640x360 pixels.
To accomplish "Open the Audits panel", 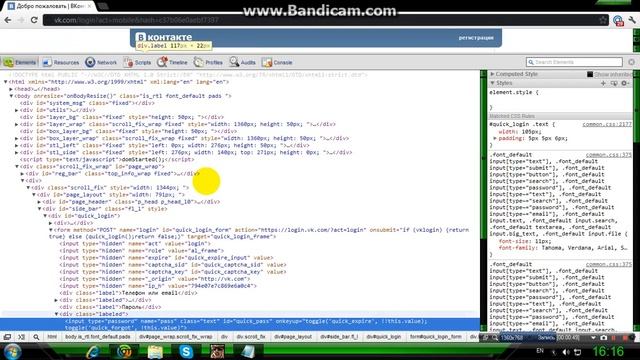I will 242,62.
